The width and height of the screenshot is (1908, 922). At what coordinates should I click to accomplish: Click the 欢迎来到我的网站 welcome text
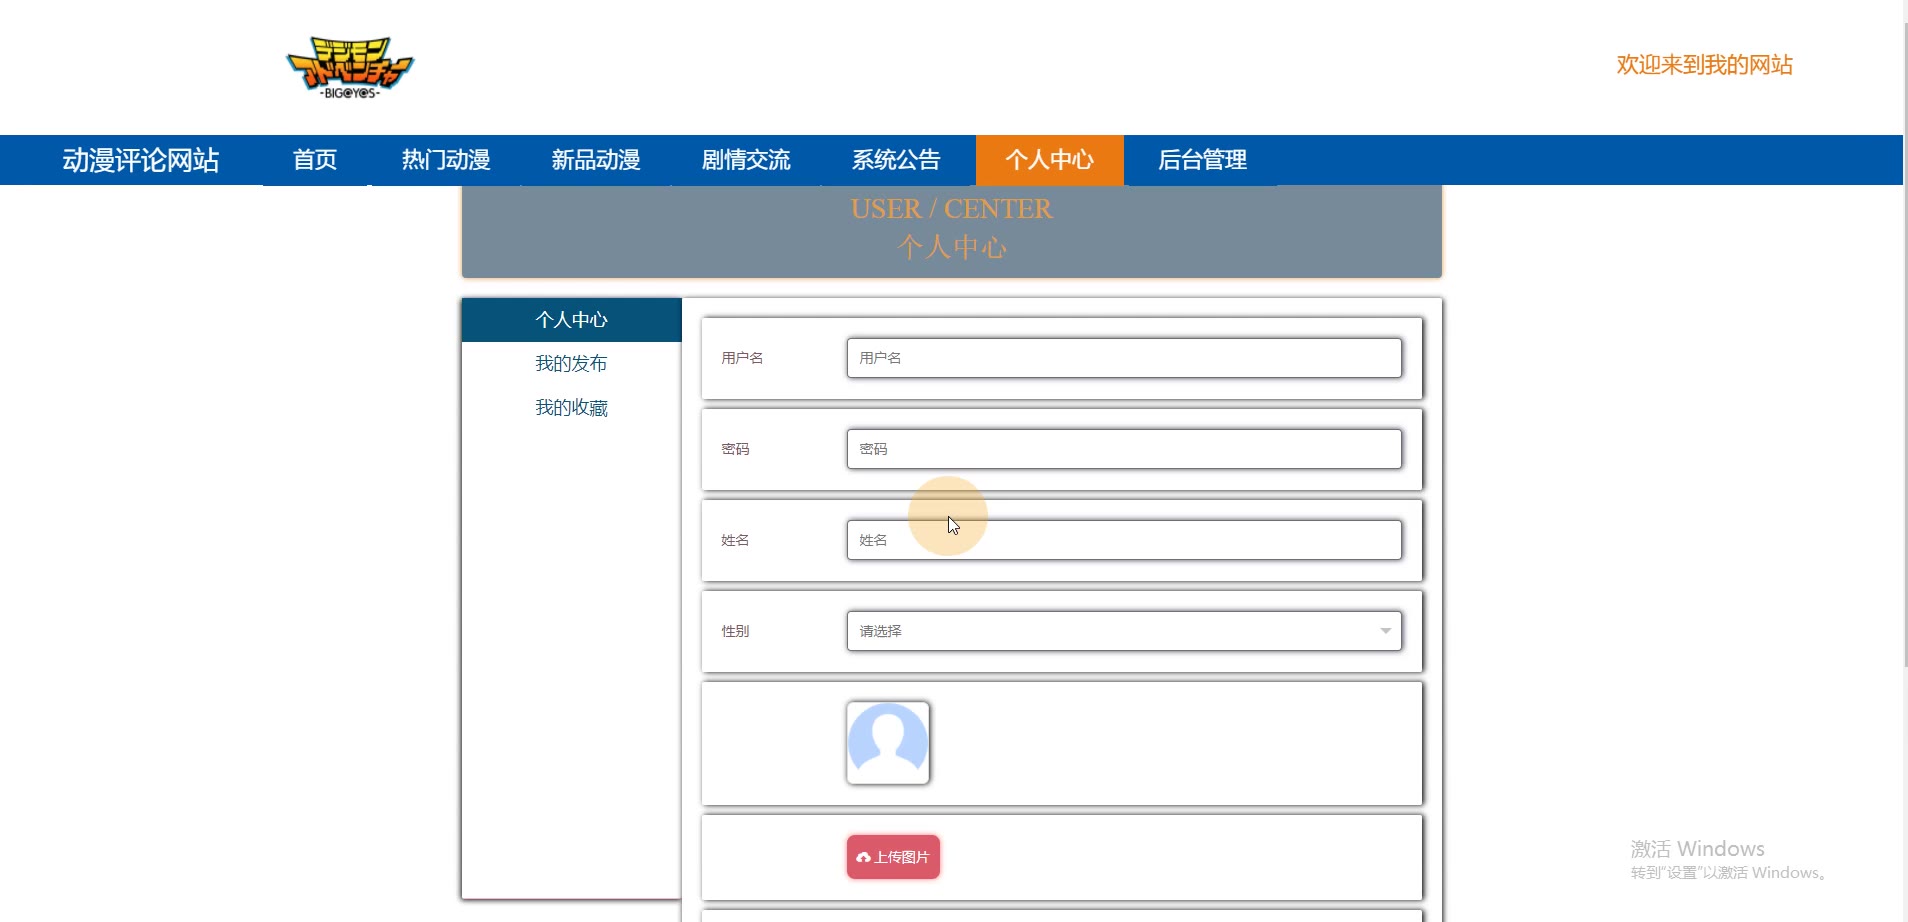1705,65
